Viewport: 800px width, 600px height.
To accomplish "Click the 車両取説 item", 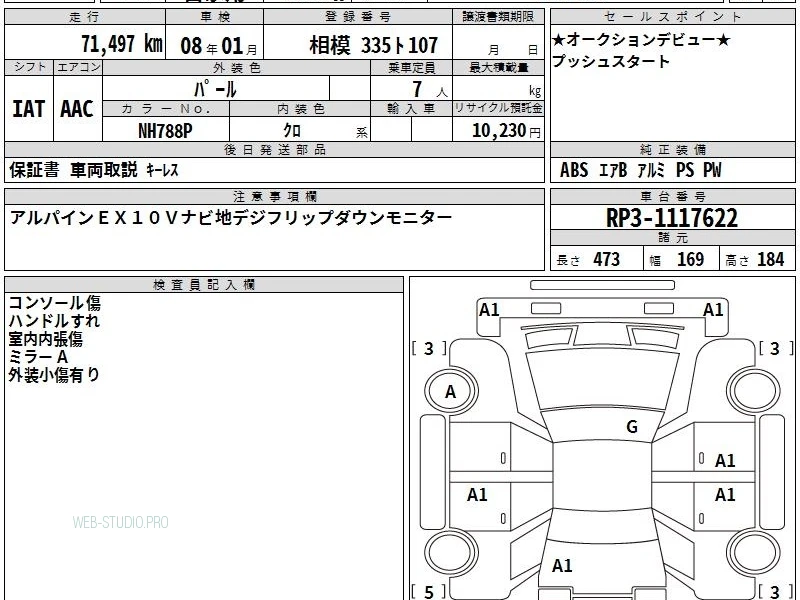I will coord(104,169).
